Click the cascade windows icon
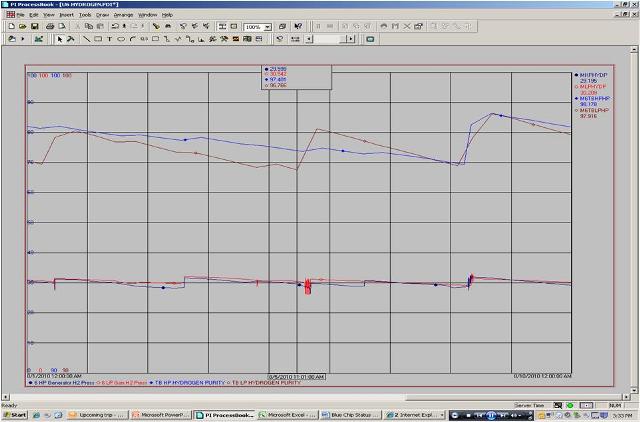Screen dimensions: 640x422 pos(282,27)
